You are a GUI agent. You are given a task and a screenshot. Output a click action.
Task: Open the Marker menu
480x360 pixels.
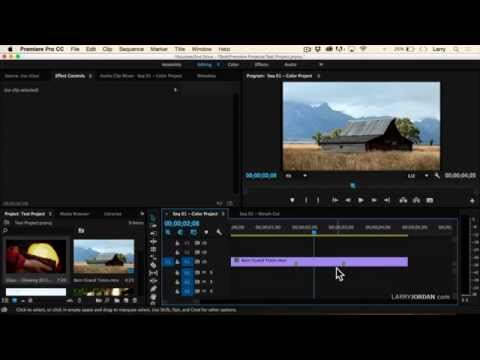point(159,49)
